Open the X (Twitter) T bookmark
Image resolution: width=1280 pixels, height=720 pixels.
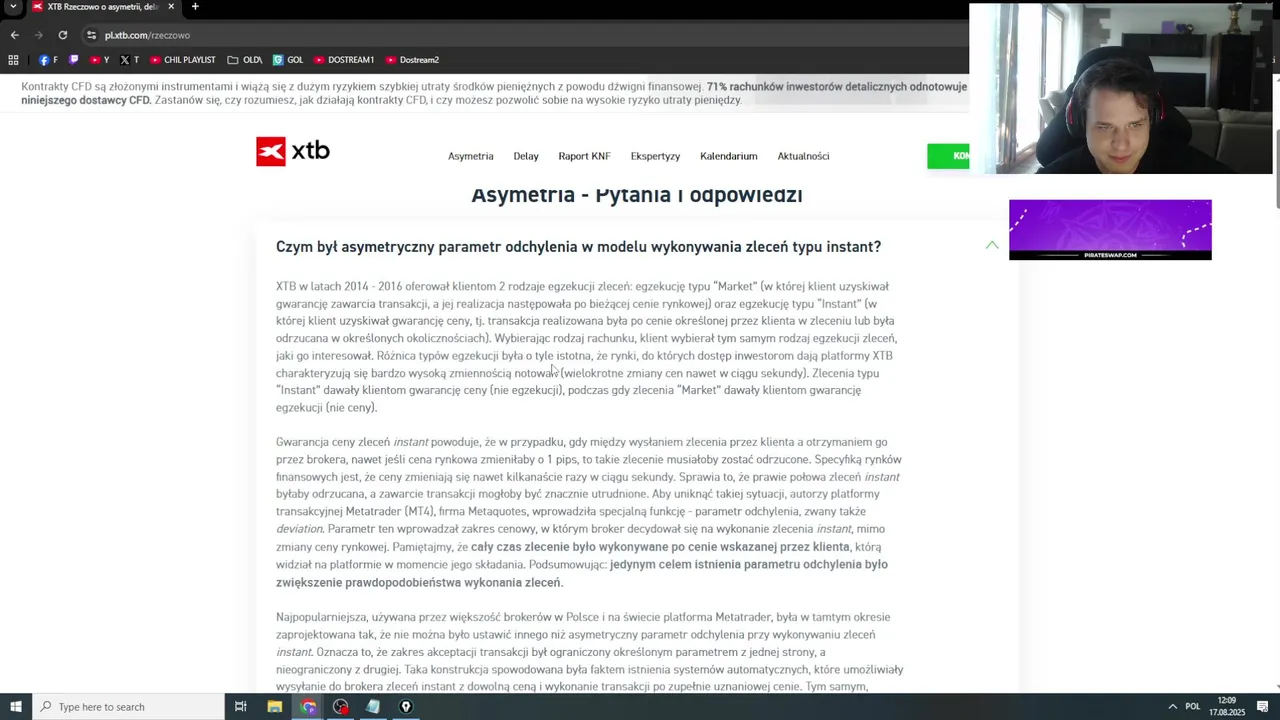[x=130, y=60]
